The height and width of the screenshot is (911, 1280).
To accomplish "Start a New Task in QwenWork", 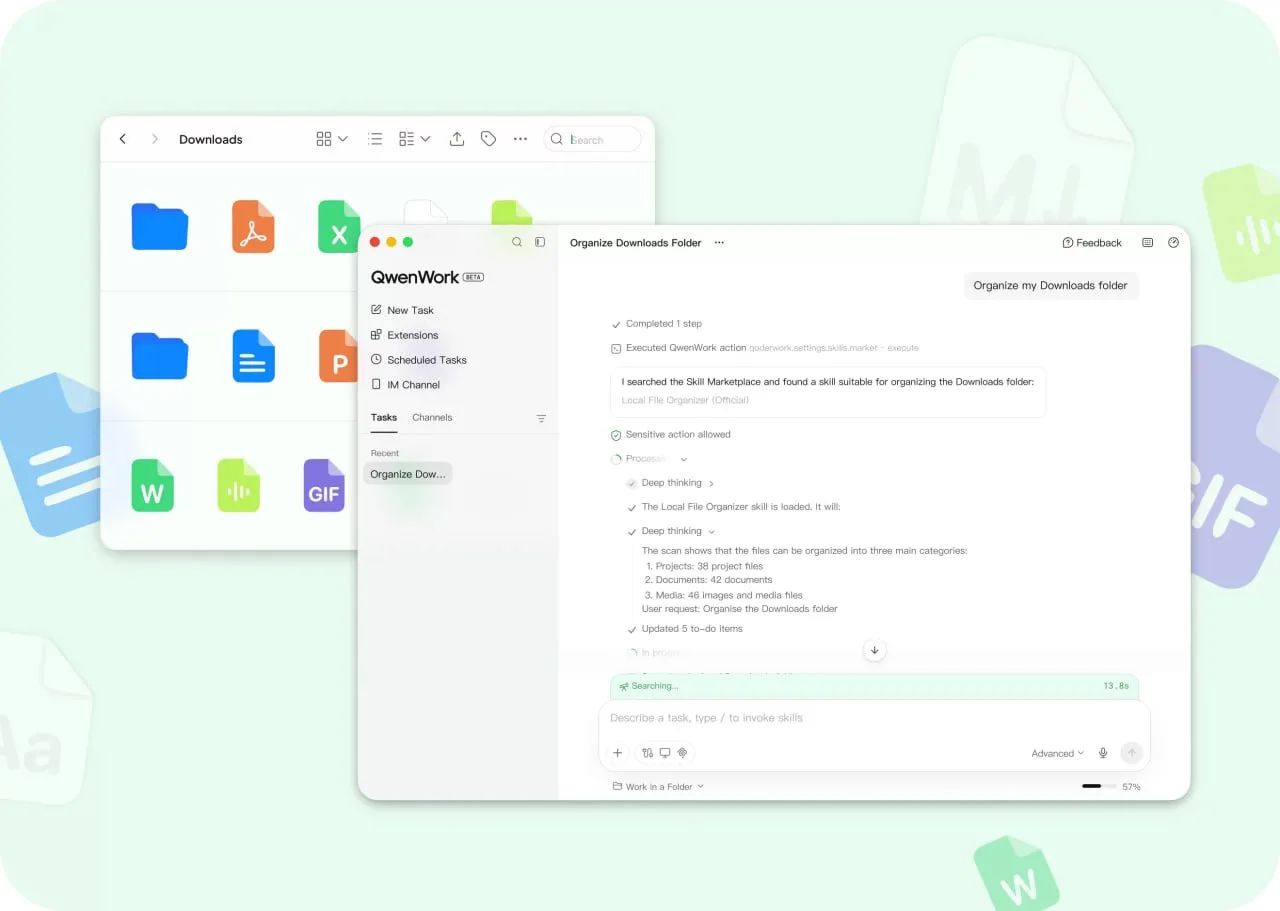I will pyautogui.click(x=402, y=310).
